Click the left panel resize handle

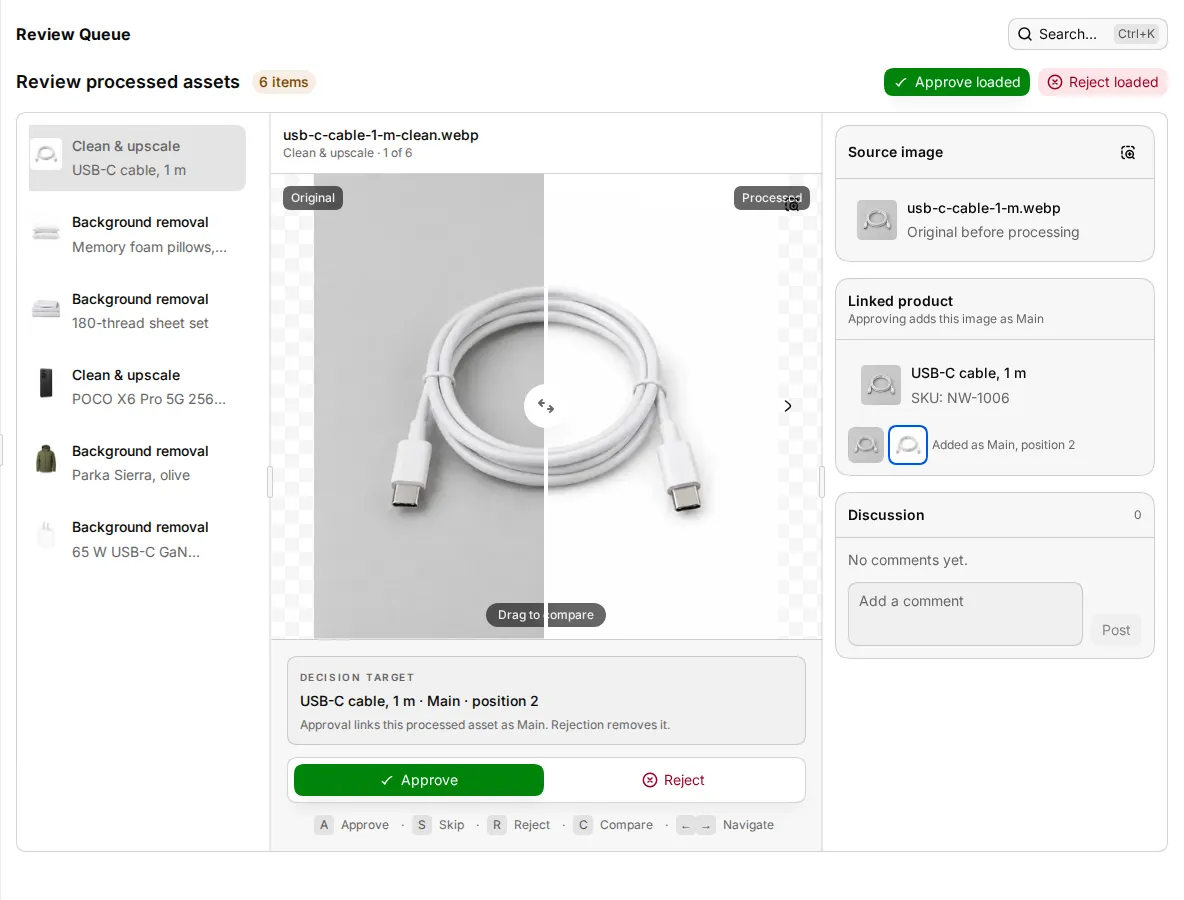coord(270,482)
